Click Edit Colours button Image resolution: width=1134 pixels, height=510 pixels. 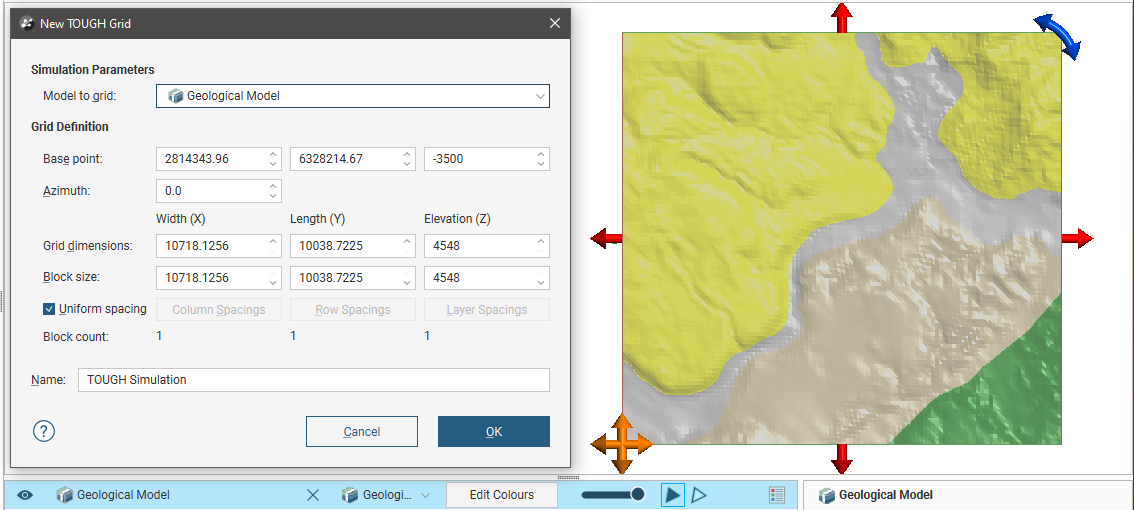pos(501,495)
